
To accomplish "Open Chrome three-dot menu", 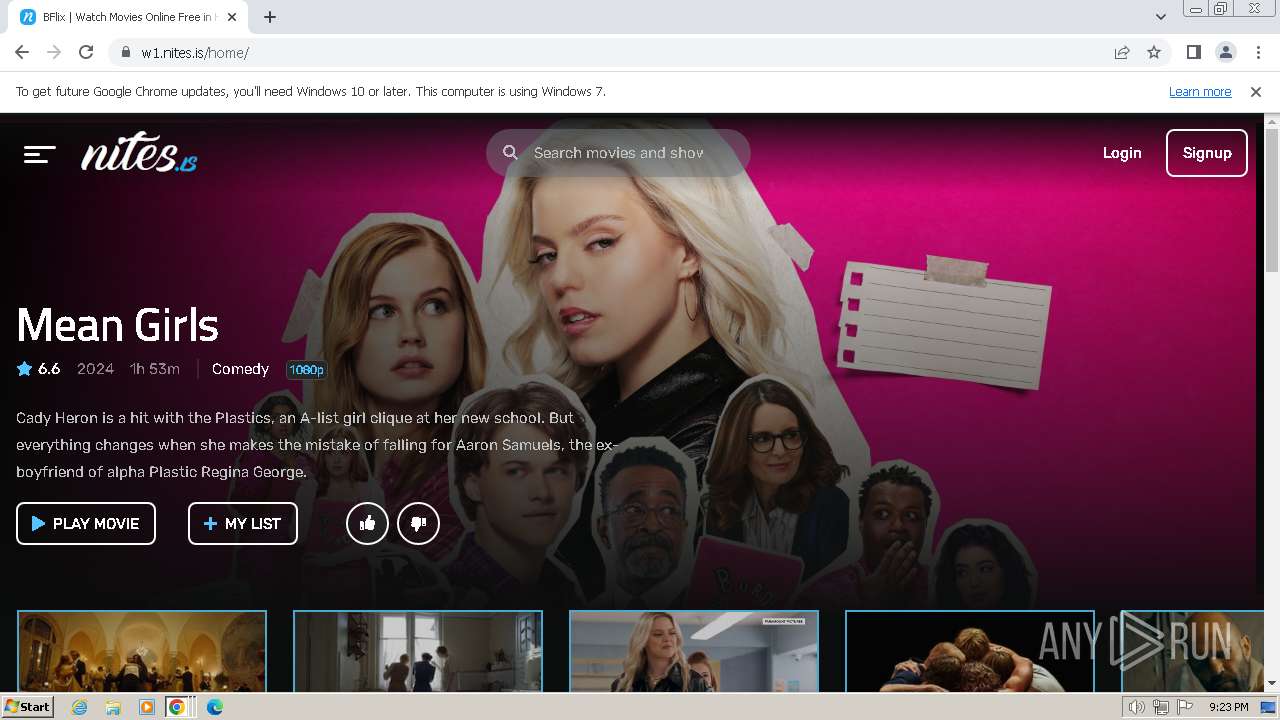I will pos(1257,52).
